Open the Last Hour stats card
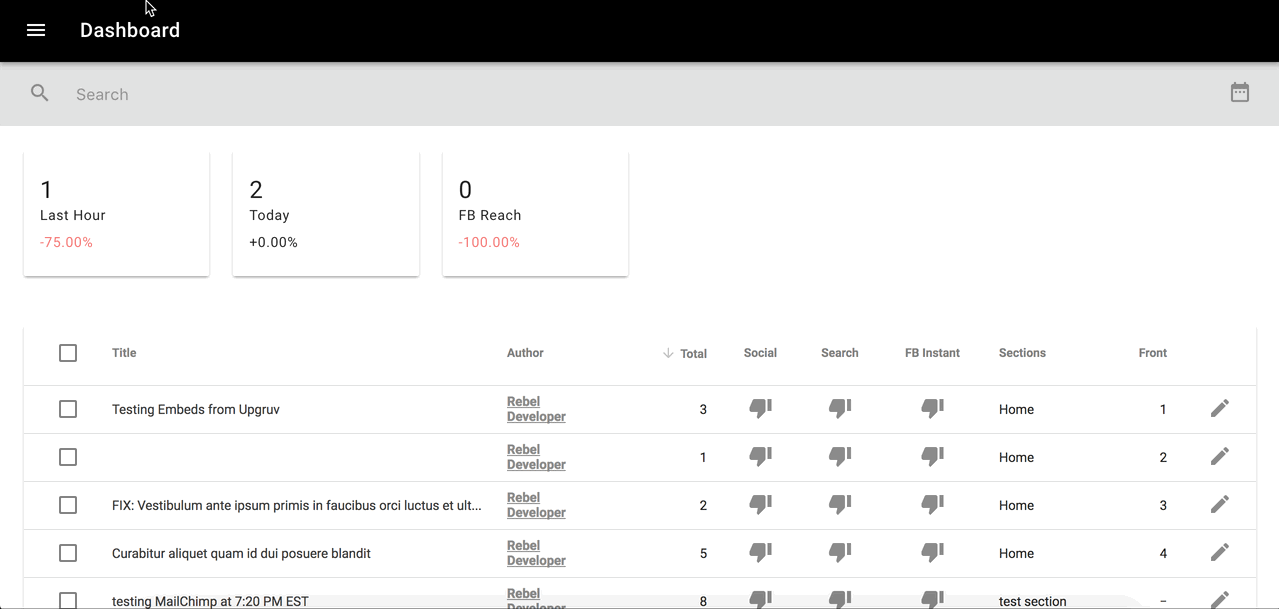This screenshot has width=1279, height=609. pyautogui.click(x=116, y=214)
